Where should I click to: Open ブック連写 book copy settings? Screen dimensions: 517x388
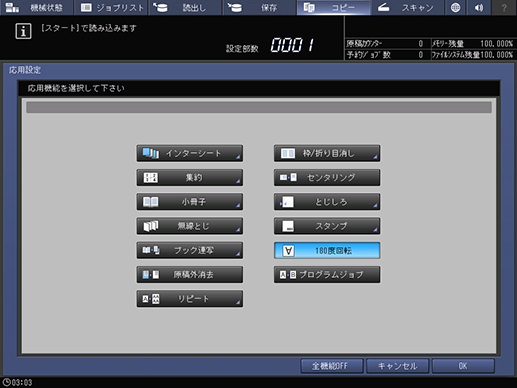coord(190,250)
